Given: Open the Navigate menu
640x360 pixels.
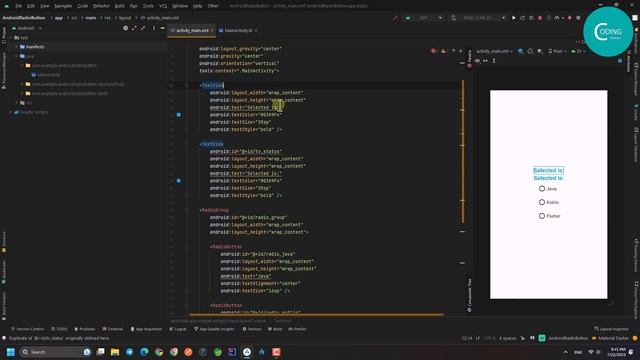Looking at the screenshot, I should pyautogui.click(x=63, y=6).
